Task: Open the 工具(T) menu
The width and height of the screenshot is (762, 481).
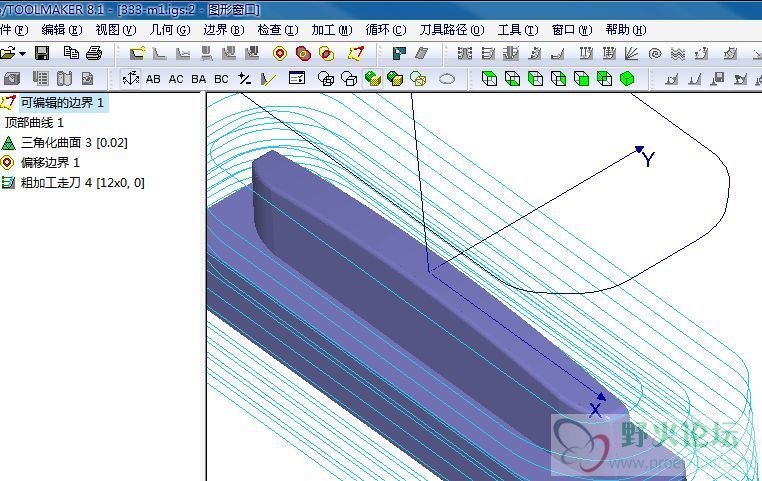Action: point(518,30)
